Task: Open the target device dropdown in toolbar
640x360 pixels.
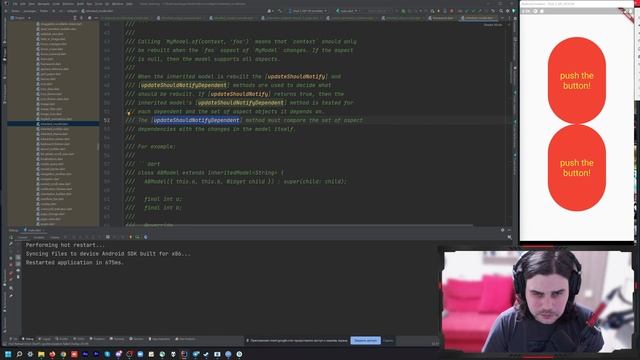Action: pyautogui.click(x=308, y=11)
